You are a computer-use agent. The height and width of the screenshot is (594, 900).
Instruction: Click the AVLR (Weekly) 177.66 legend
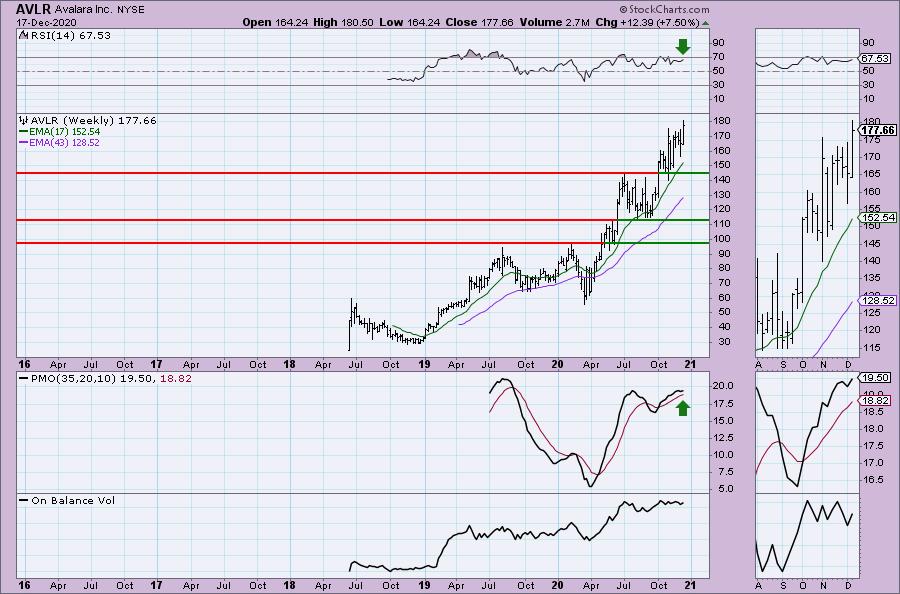pos(94,121)
